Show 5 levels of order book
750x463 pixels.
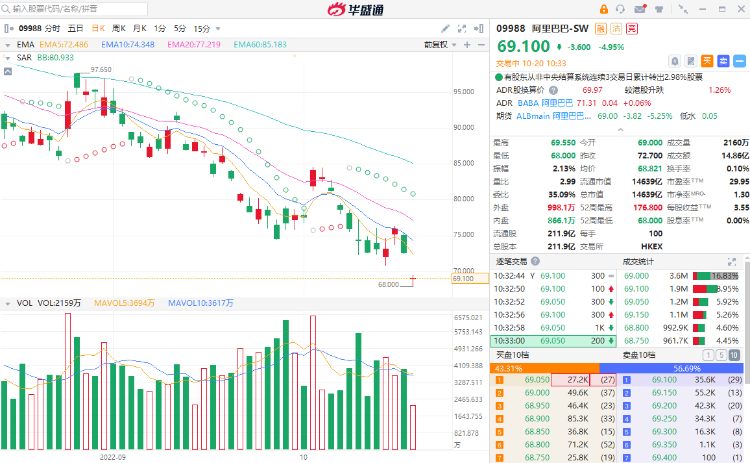[x=721, y=355]
